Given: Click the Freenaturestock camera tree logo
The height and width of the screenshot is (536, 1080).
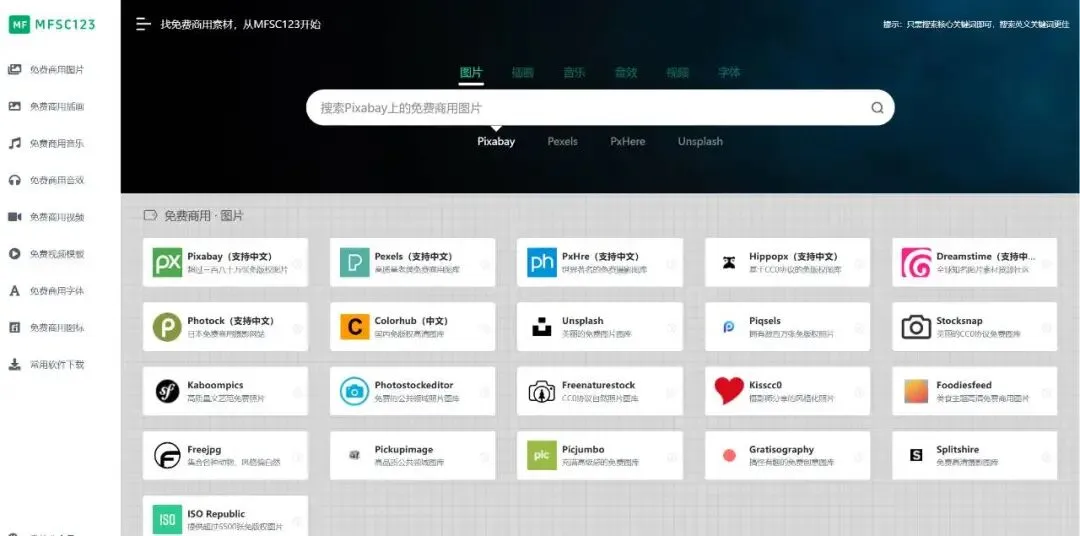Looking at the screenshot, I should tap(542, 391).
